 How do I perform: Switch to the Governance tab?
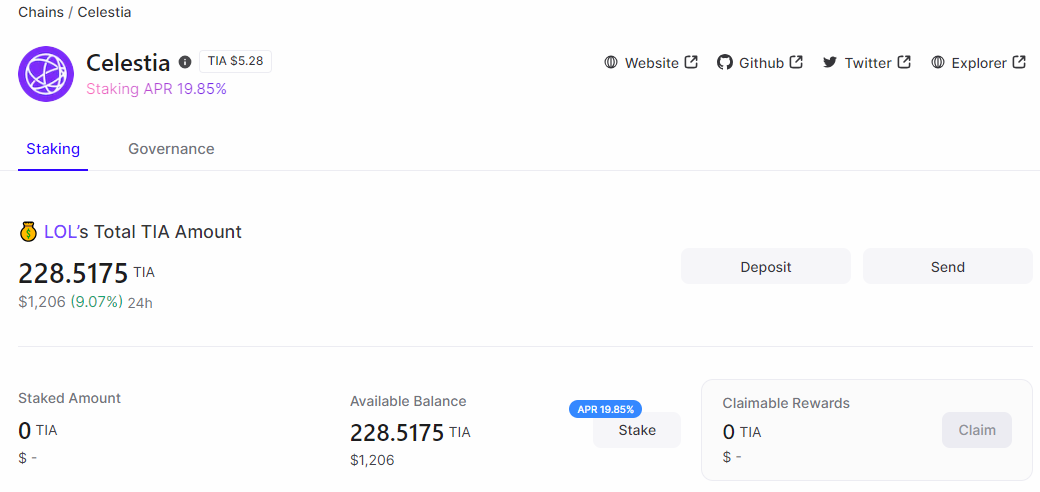pos(171,149)
